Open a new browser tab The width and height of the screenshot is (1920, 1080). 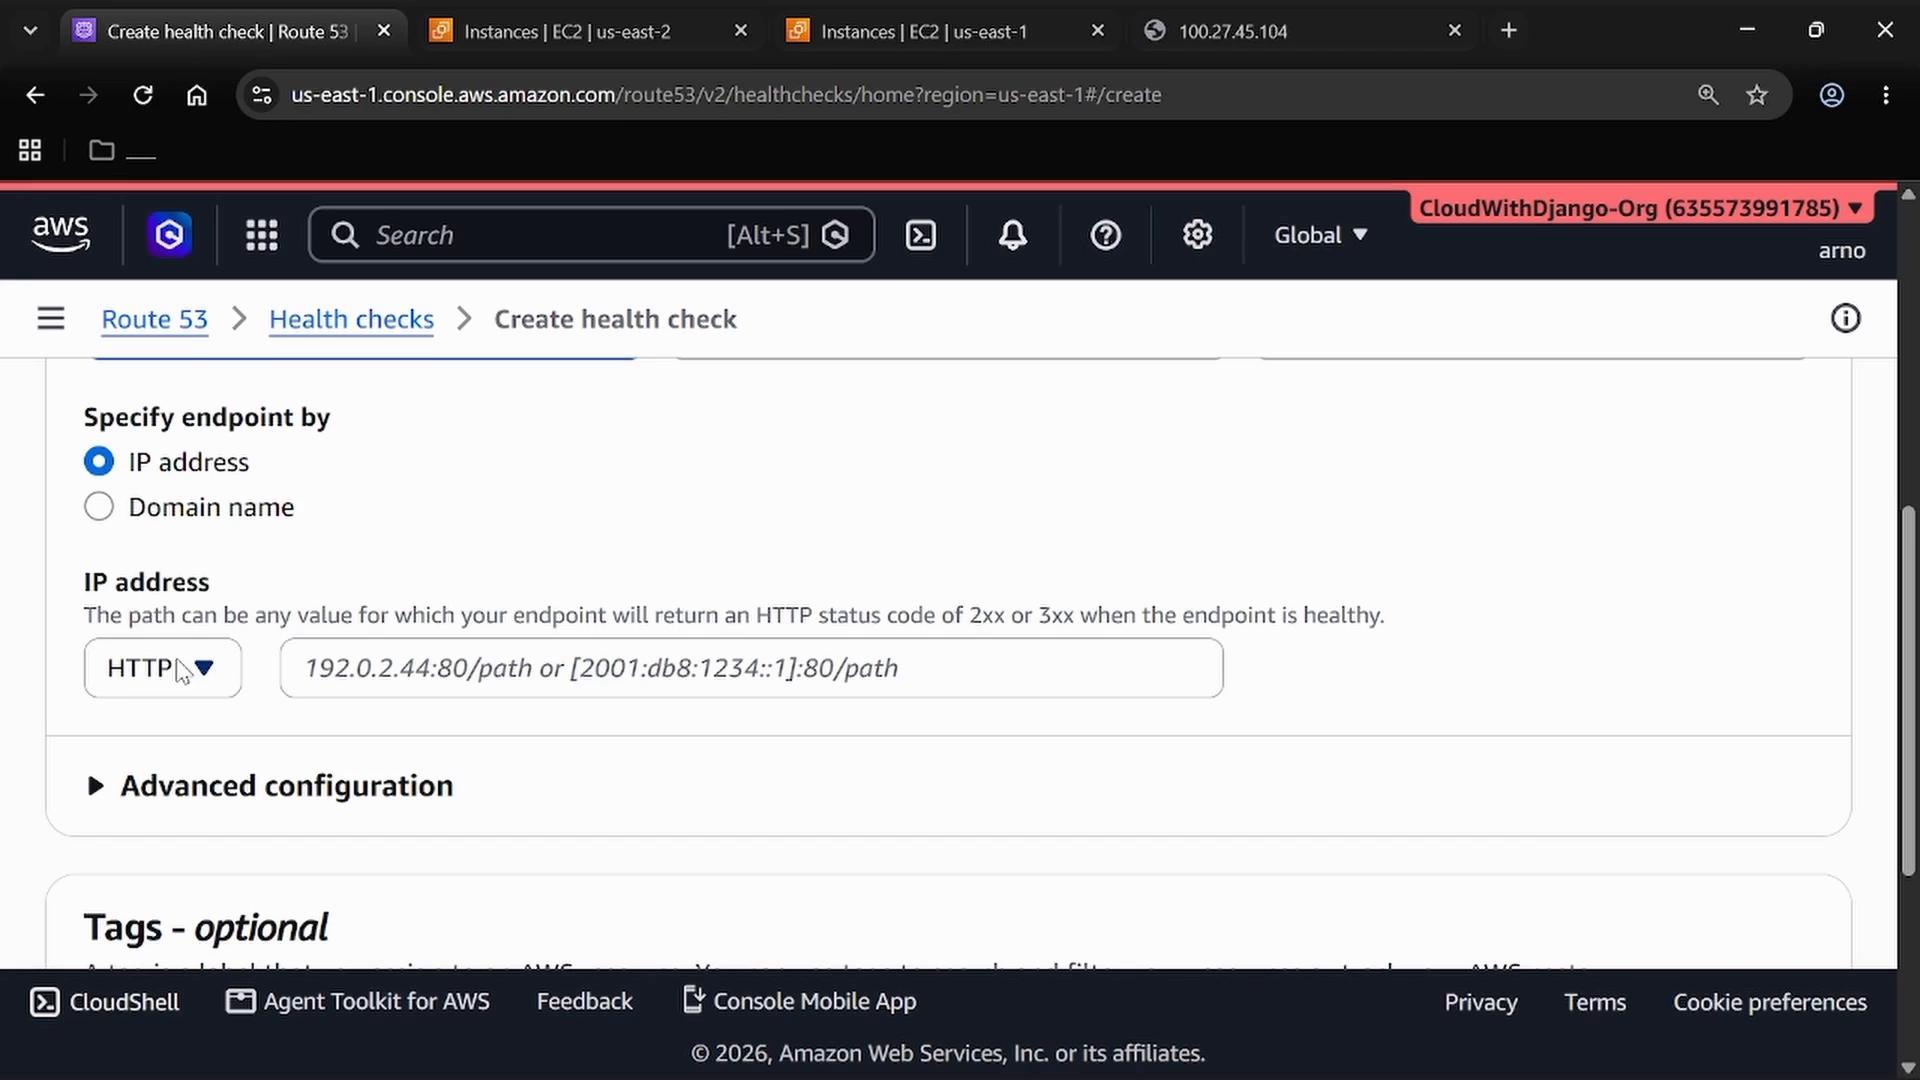click(x=1509, y=31)
